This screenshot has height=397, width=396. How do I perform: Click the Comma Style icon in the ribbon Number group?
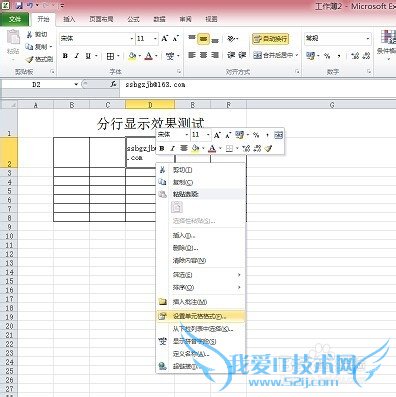point(339,56)
